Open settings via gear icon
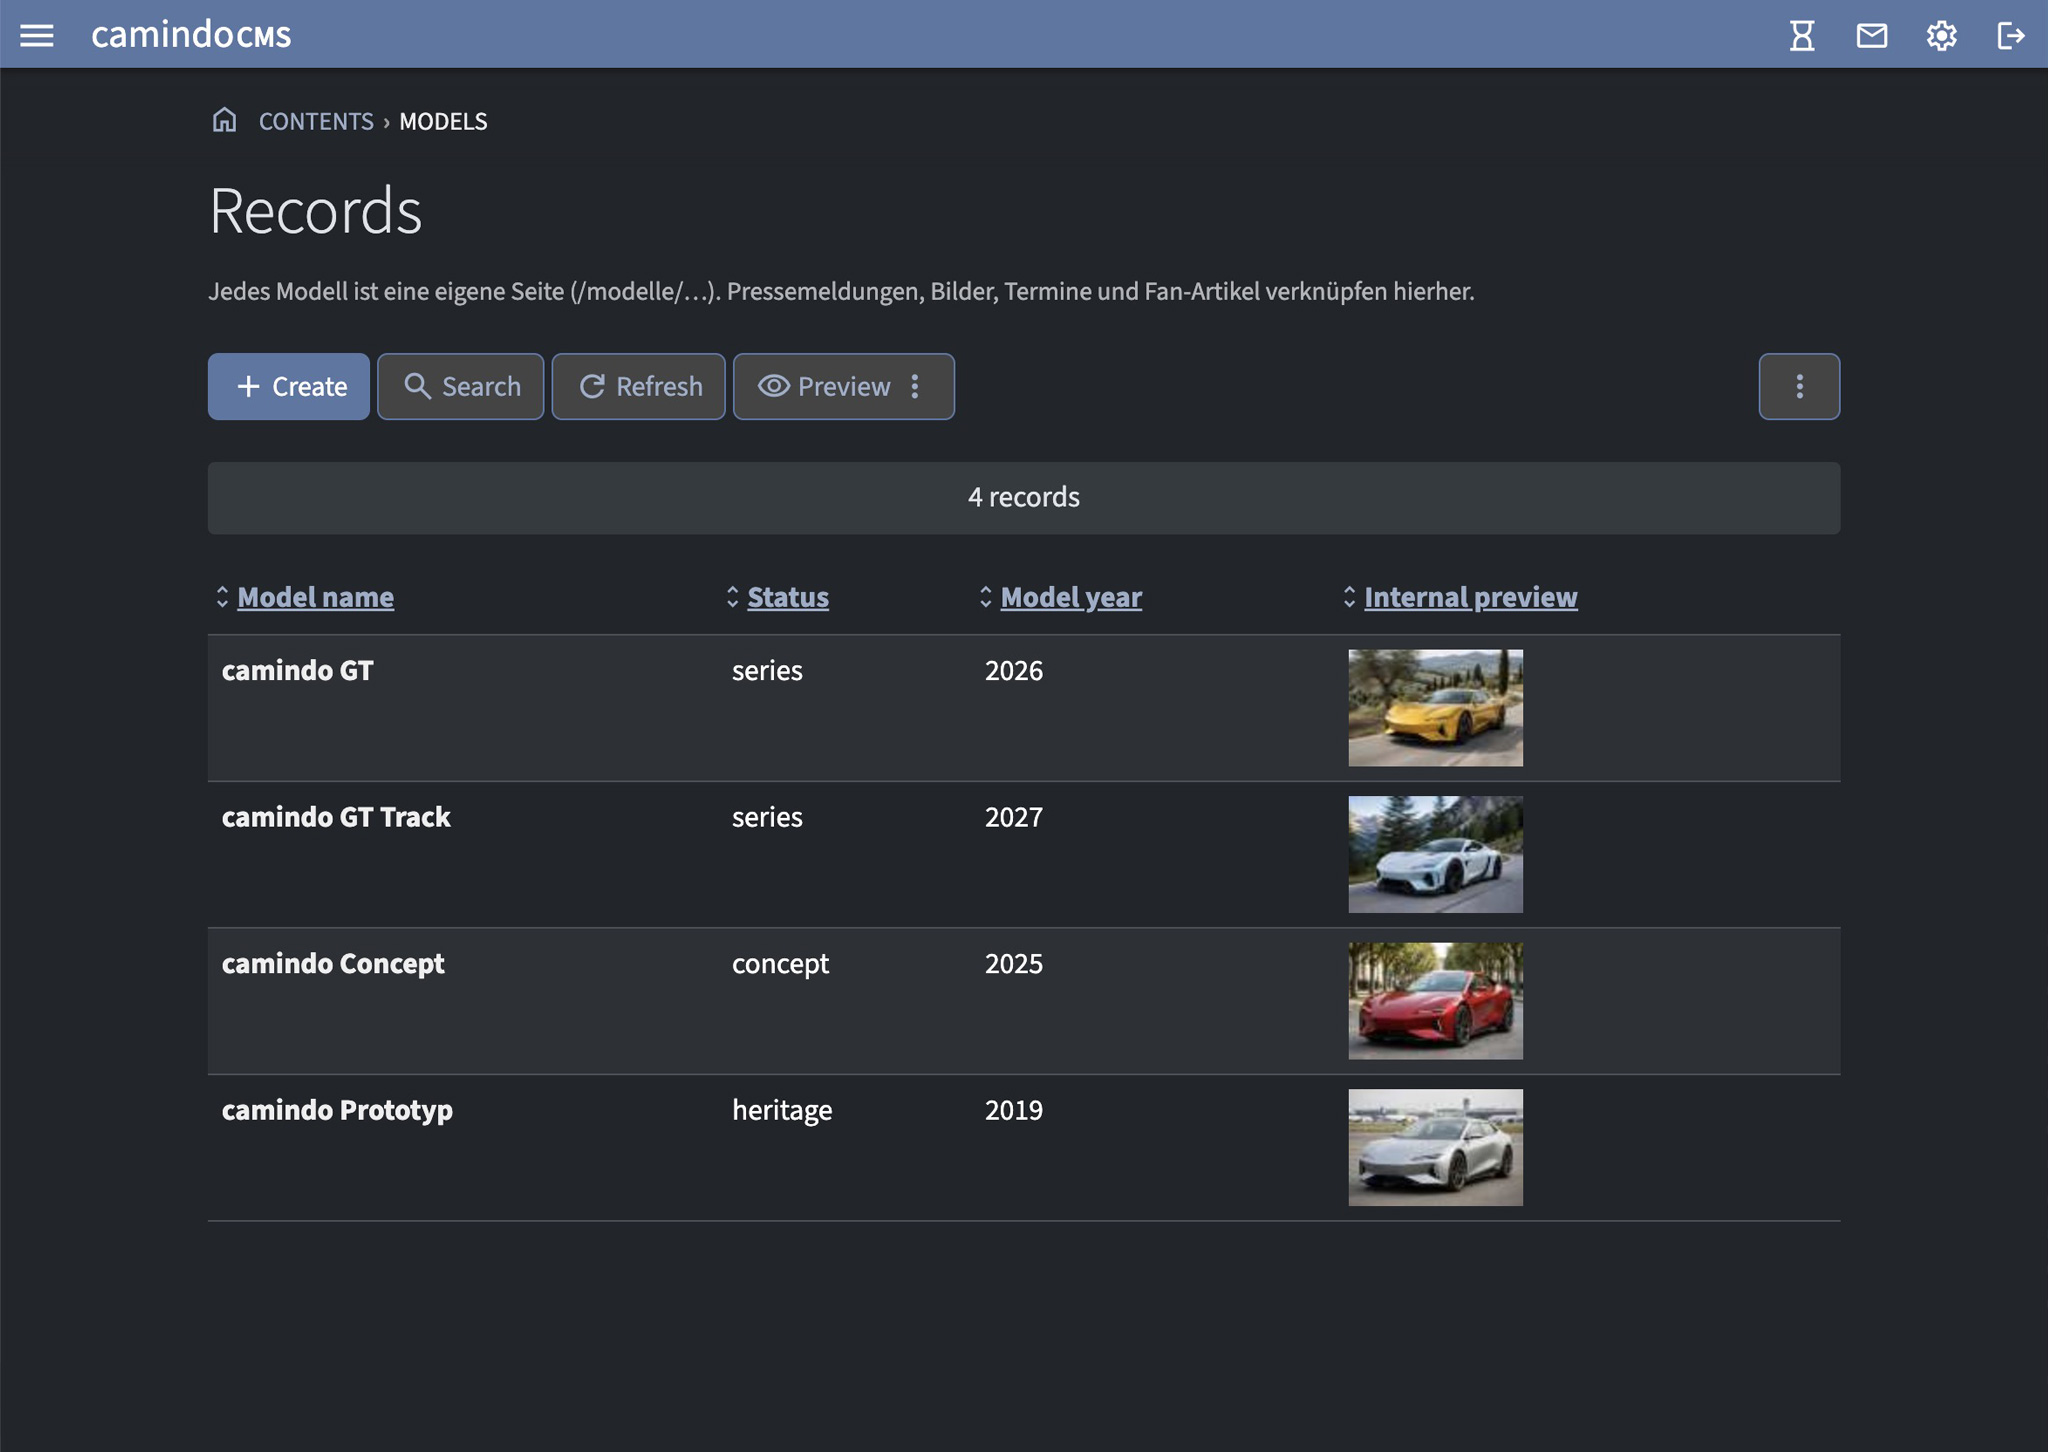Viewport: 2048px width, 1452px height. [1941, 35]
